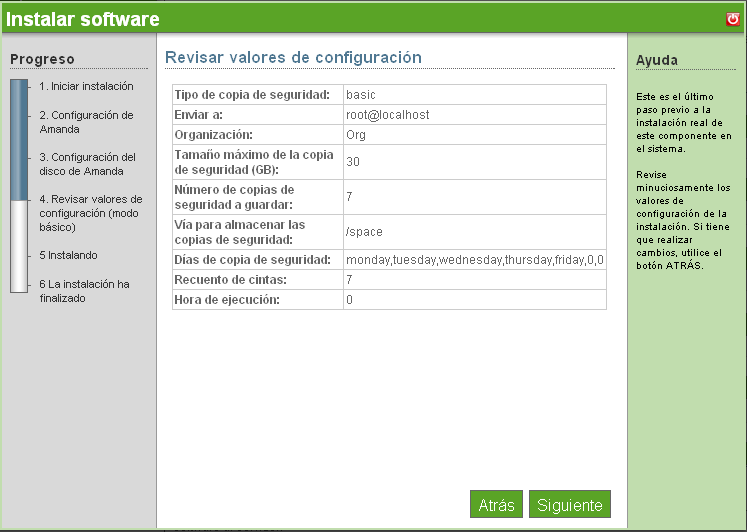Click the backup days value monday,tuesday,wednesday
Screen dimensions: 747x532
coord(474,260)
